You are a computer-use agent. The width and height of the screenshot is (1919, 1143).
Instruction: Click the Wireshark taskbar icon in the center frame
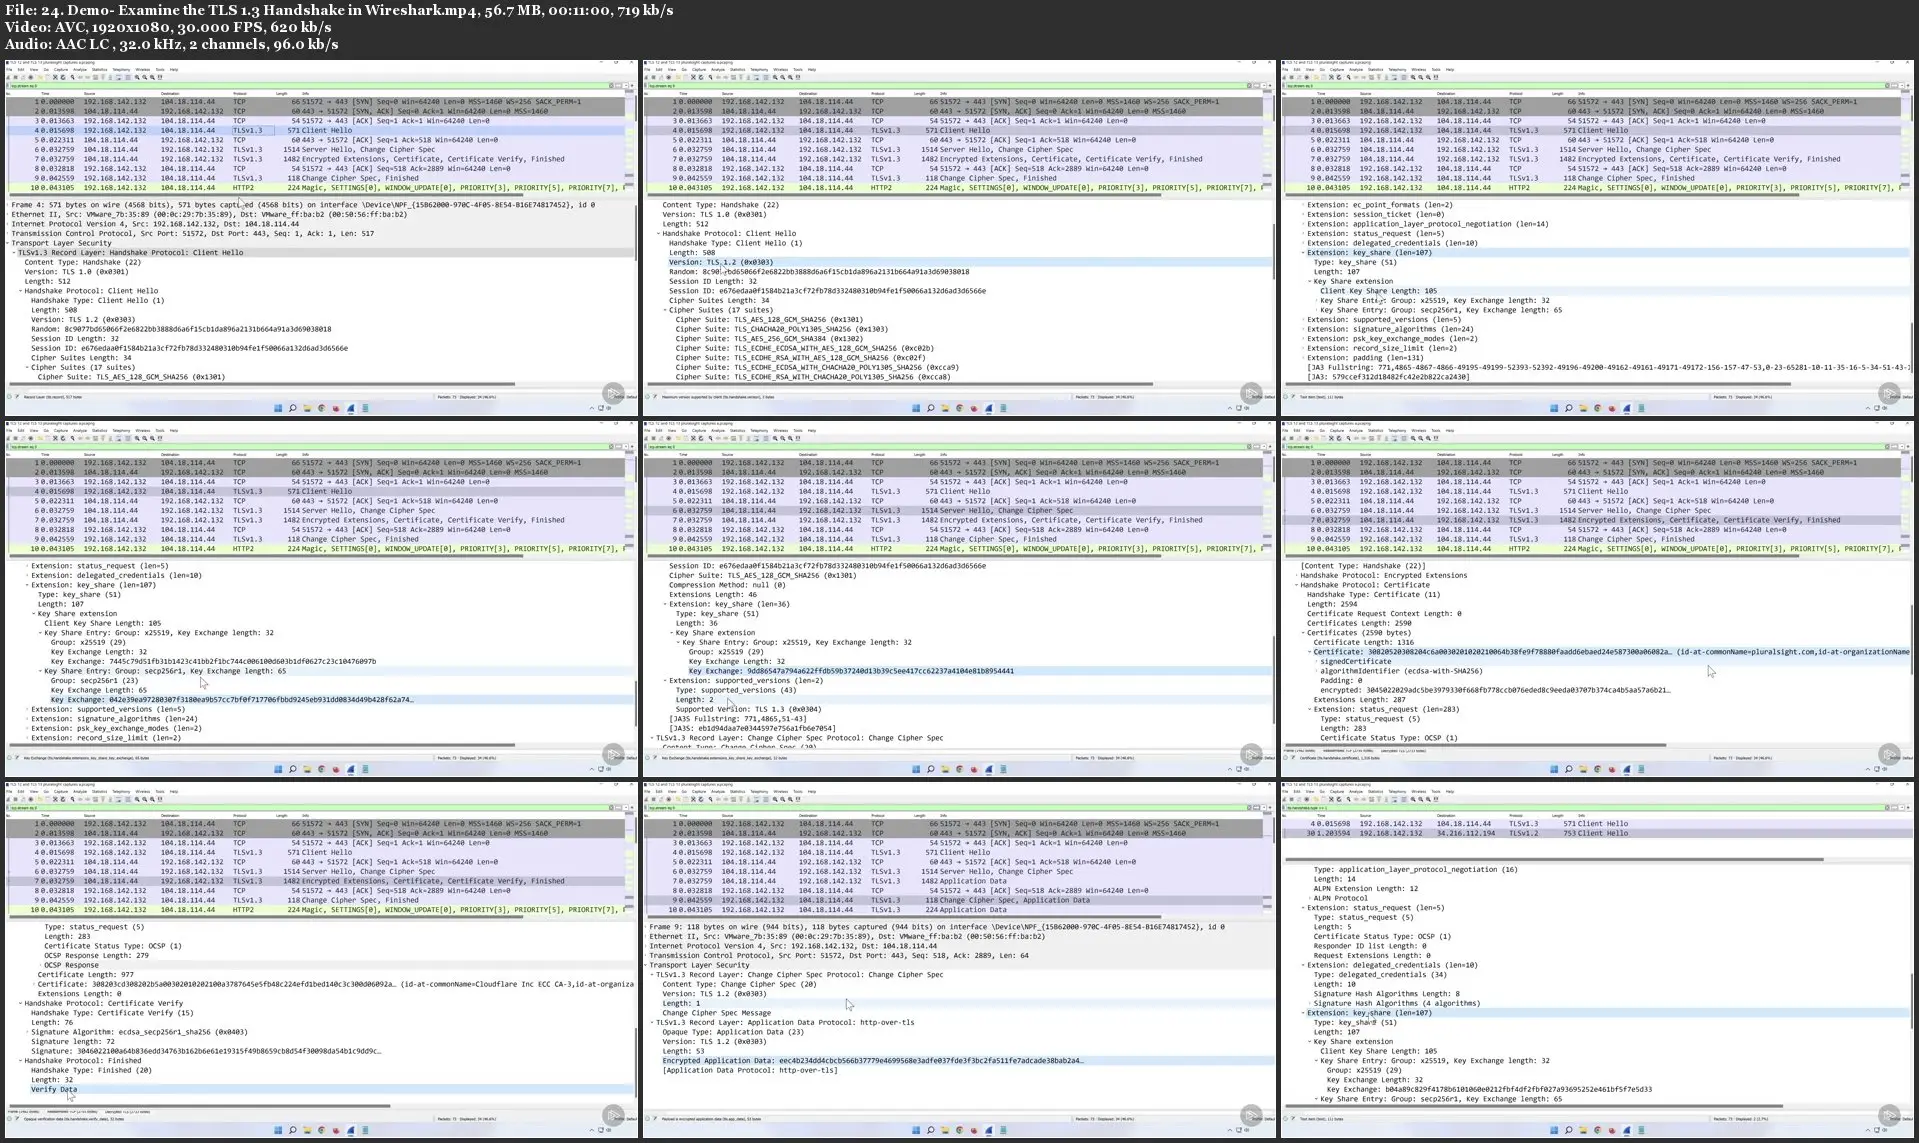(x=989, y=769)
